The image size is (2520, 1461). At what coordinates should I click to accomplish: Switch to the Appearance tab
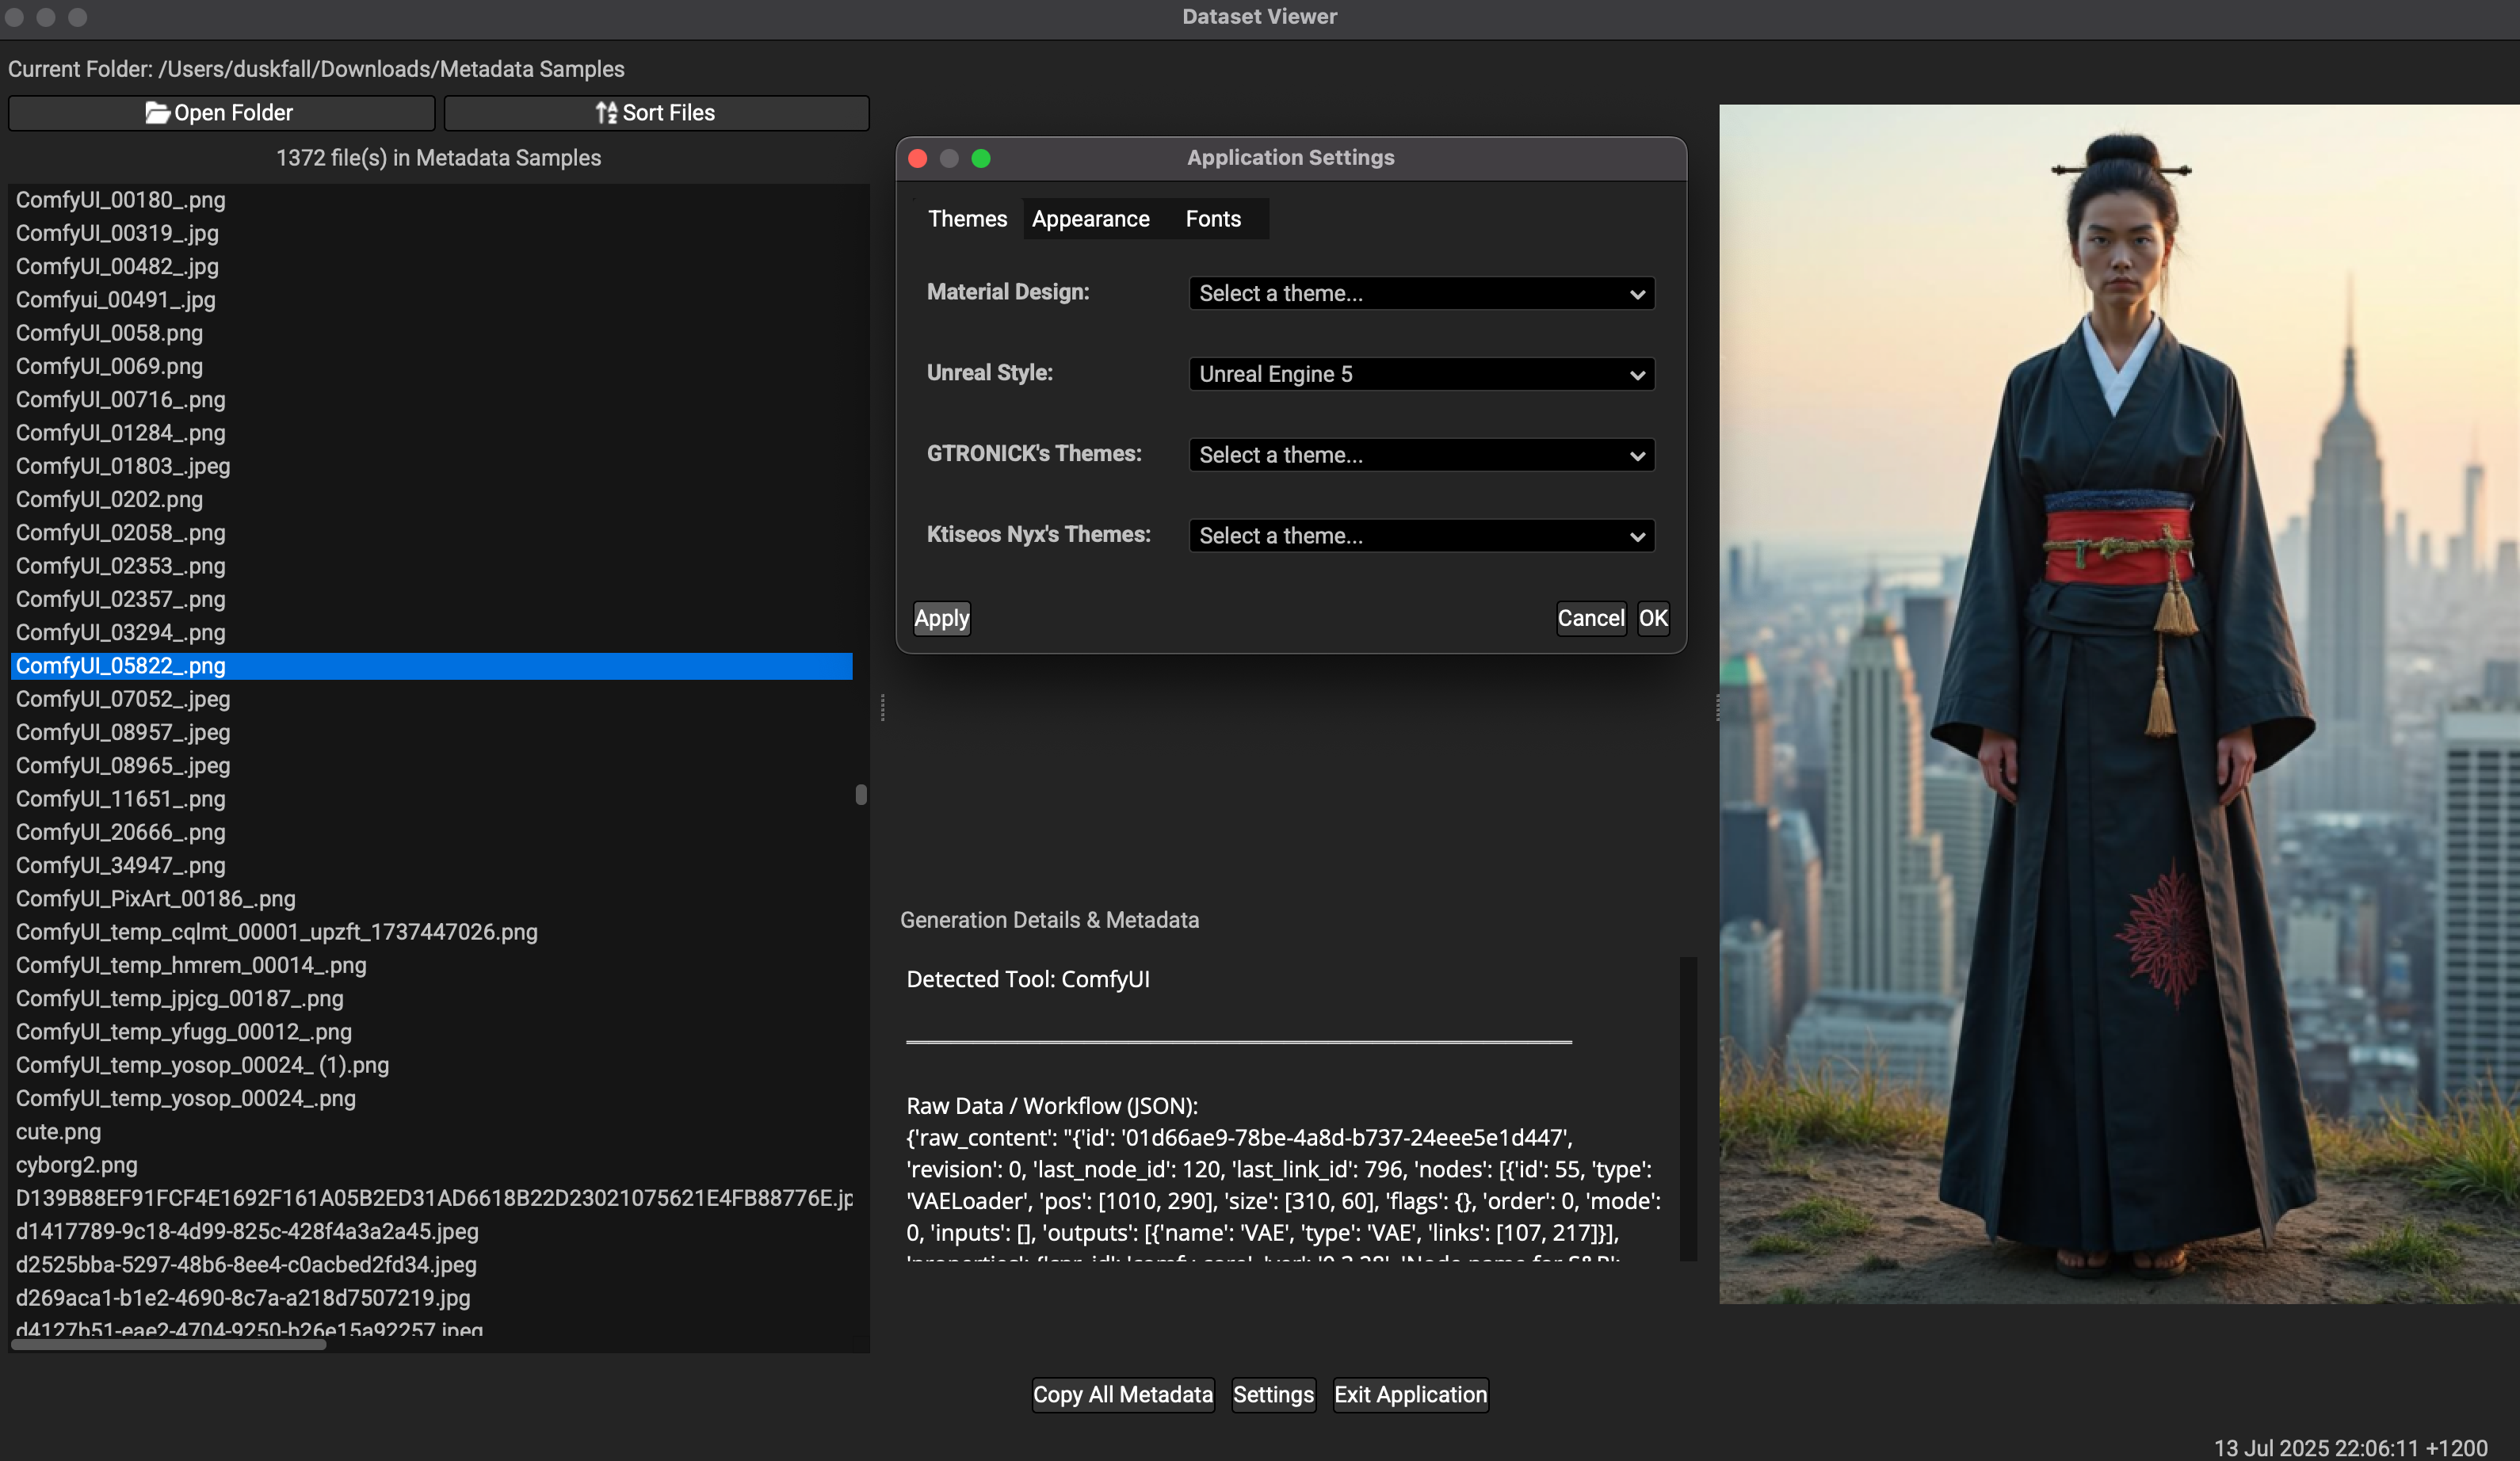click(x=1090, y=219)
